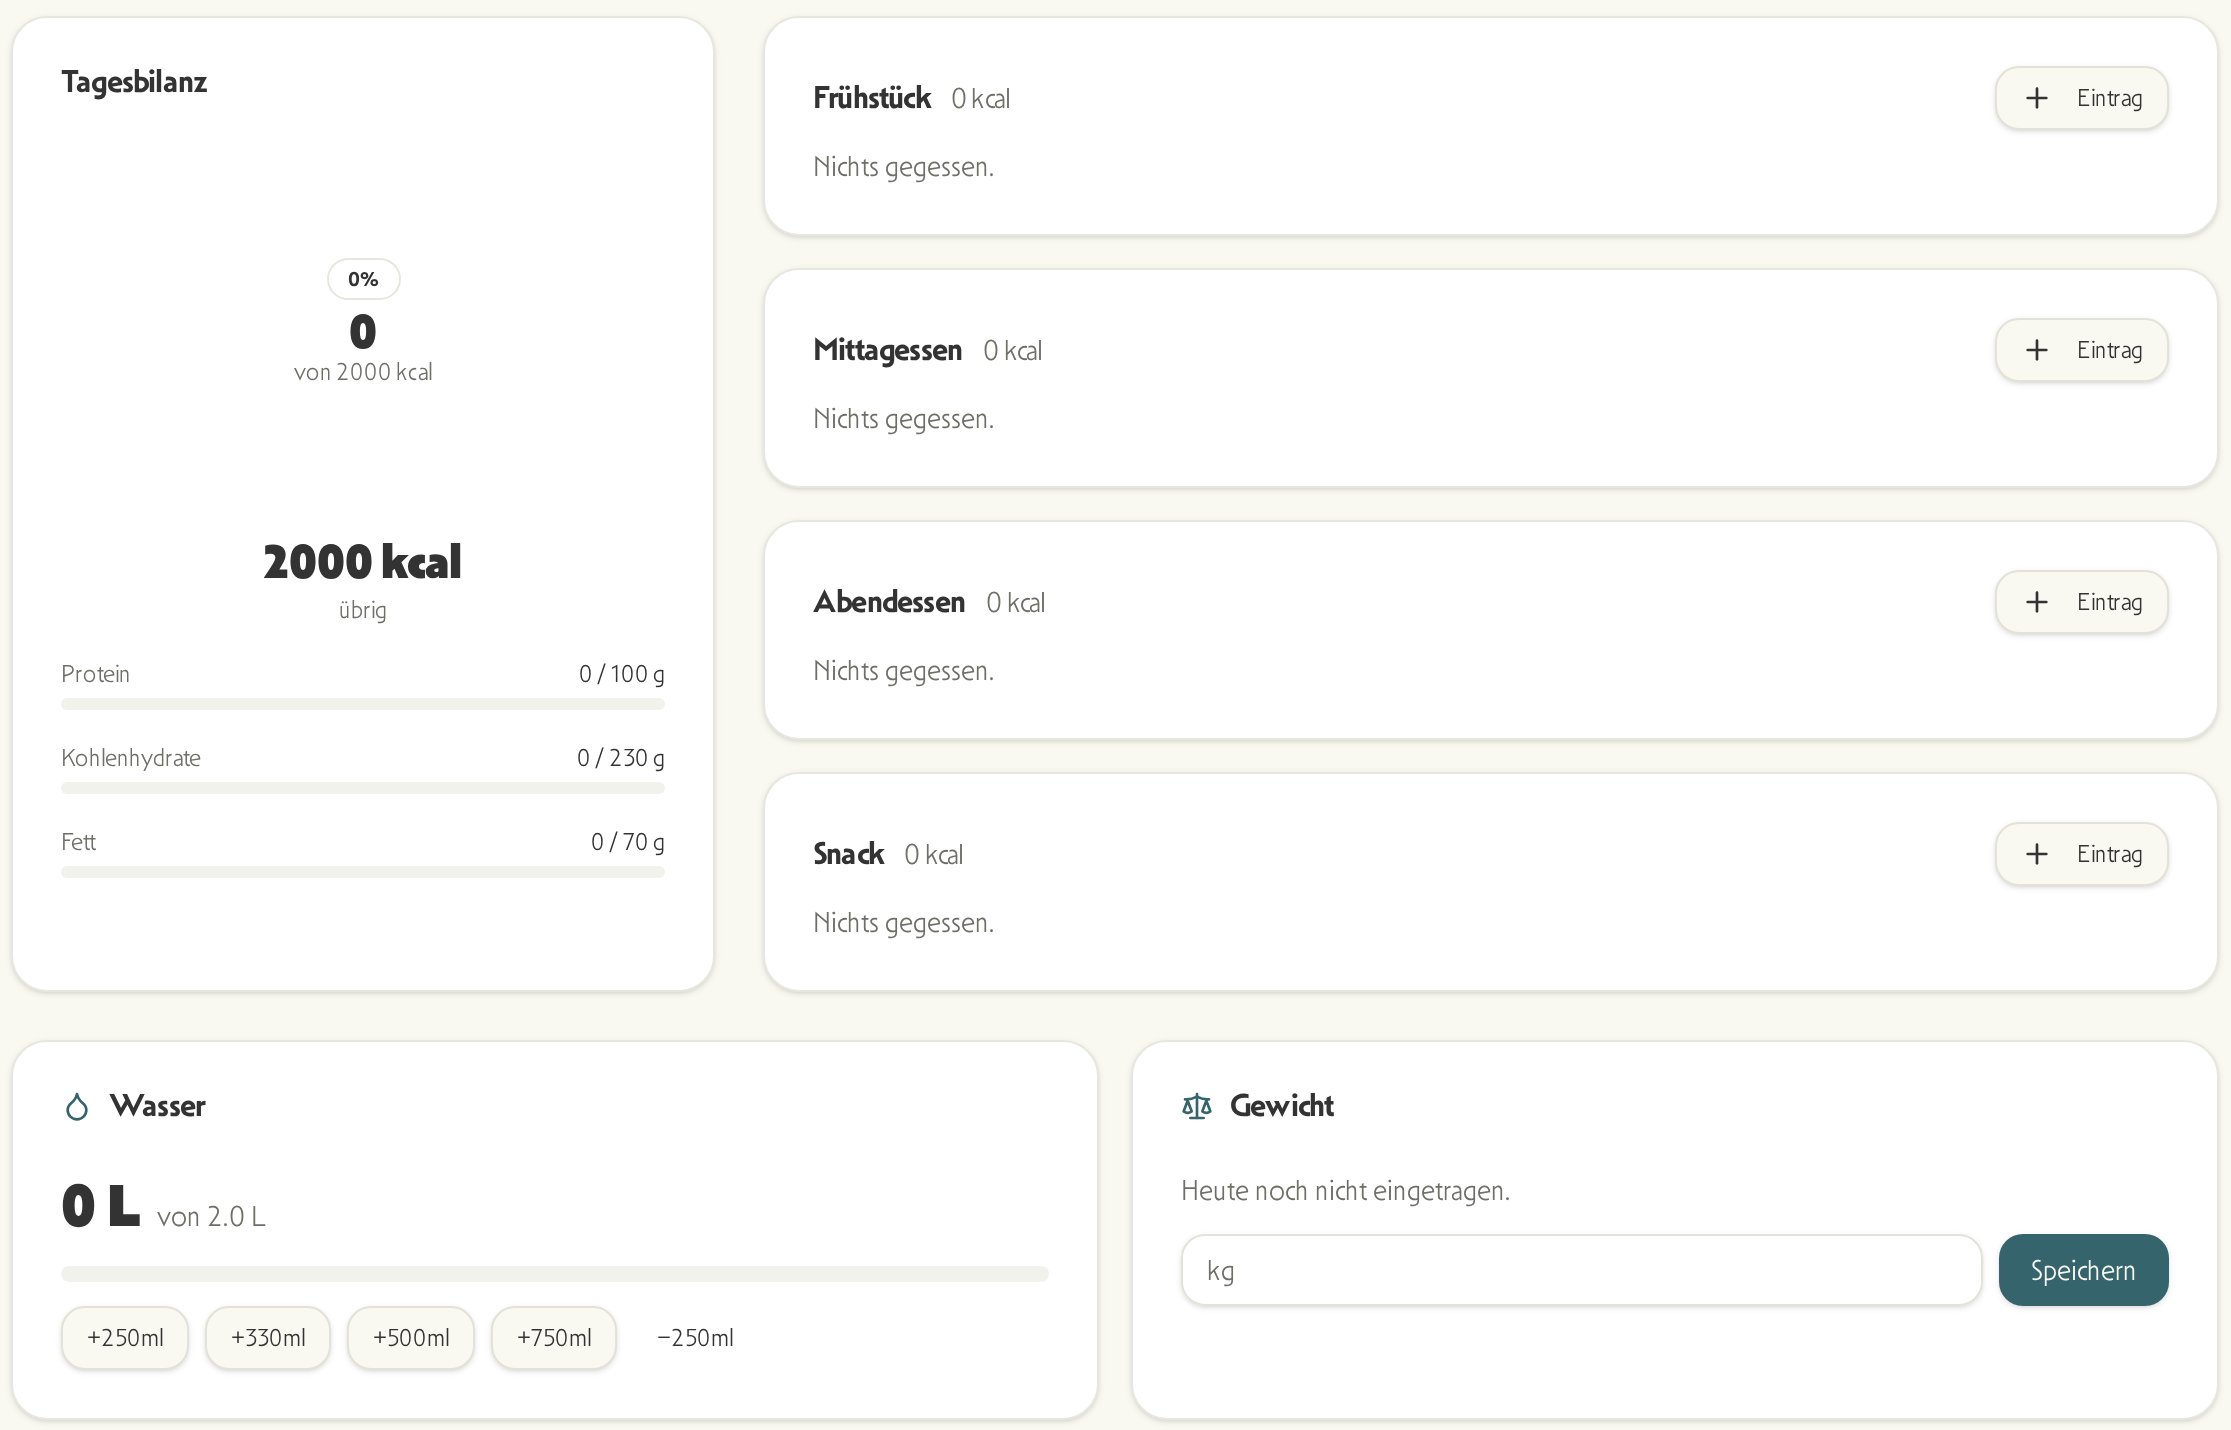Screen dimensions: 2231x1430
Task: Click the scale icon beside Gewicht
Action: [1197, 1107]
